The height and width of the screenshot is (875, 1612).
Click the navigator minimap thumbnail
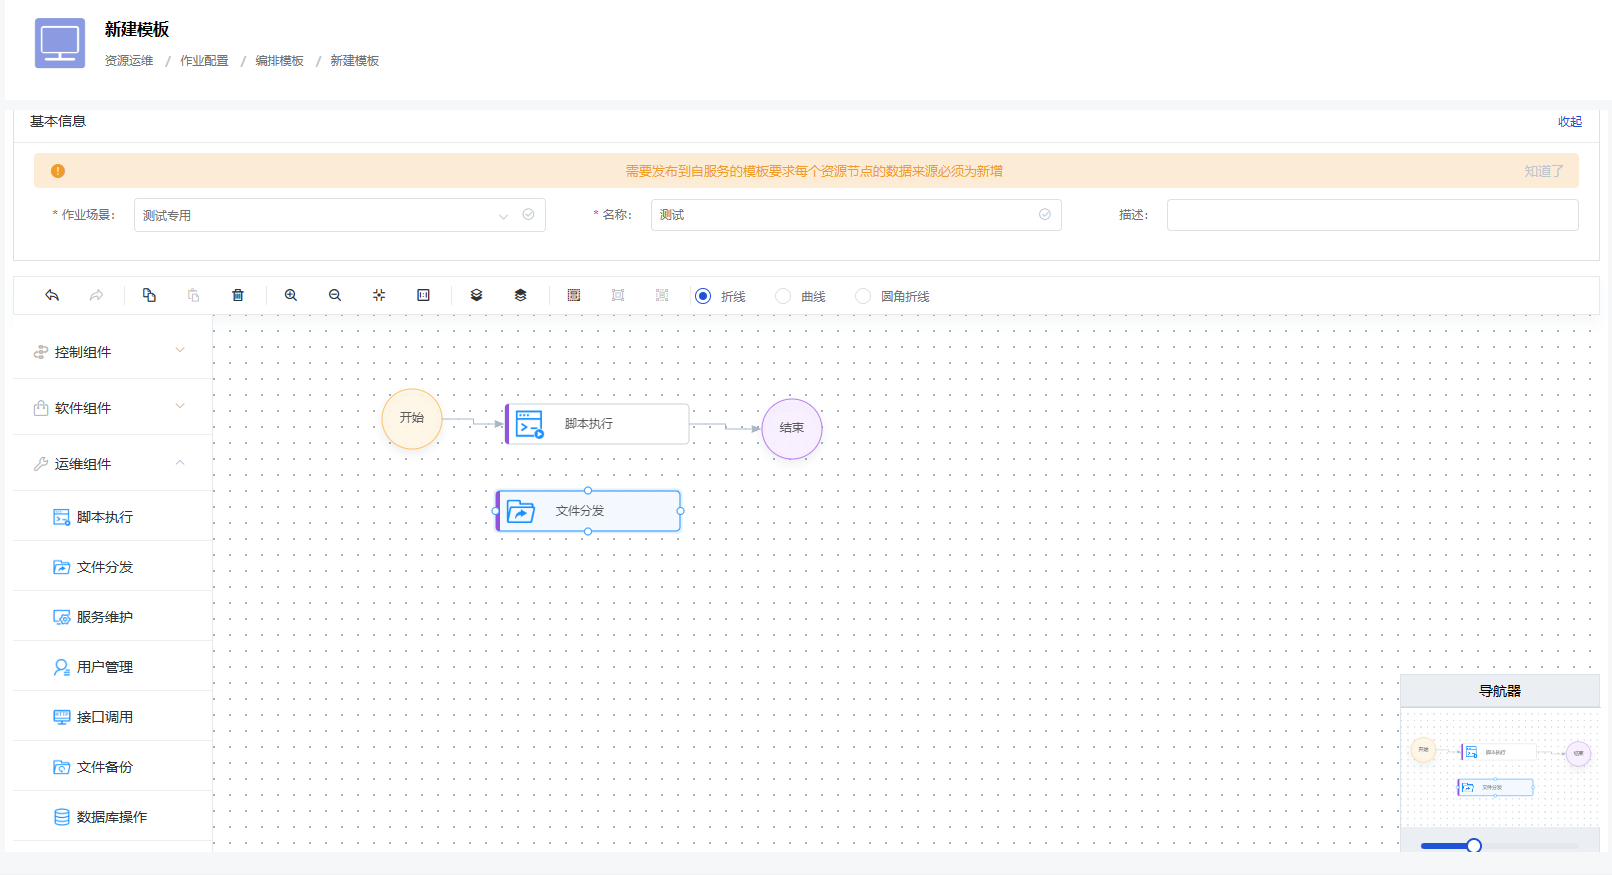[1500, 768]
